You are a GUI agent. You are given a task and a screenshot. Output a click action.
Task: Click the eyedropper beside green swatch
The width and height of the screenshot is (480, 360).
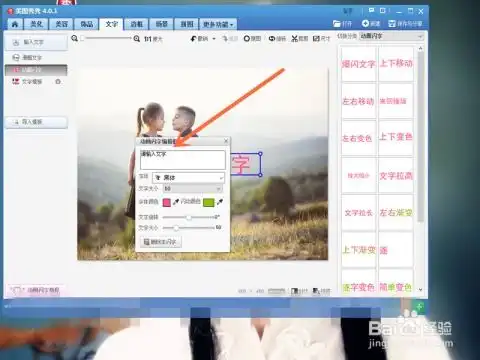(220, 202)
